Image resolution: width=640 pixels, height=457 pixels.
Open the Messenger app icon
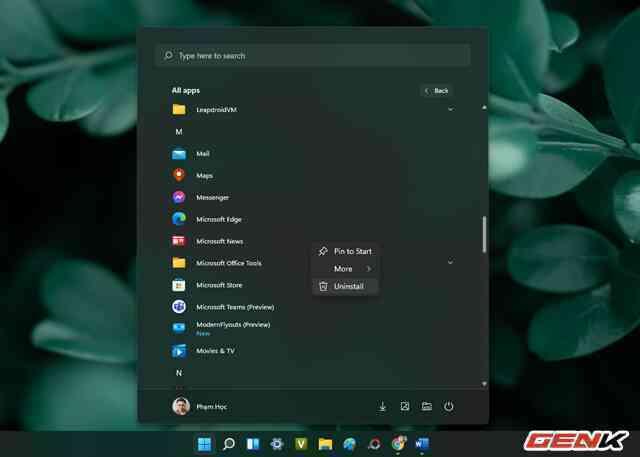179,197
